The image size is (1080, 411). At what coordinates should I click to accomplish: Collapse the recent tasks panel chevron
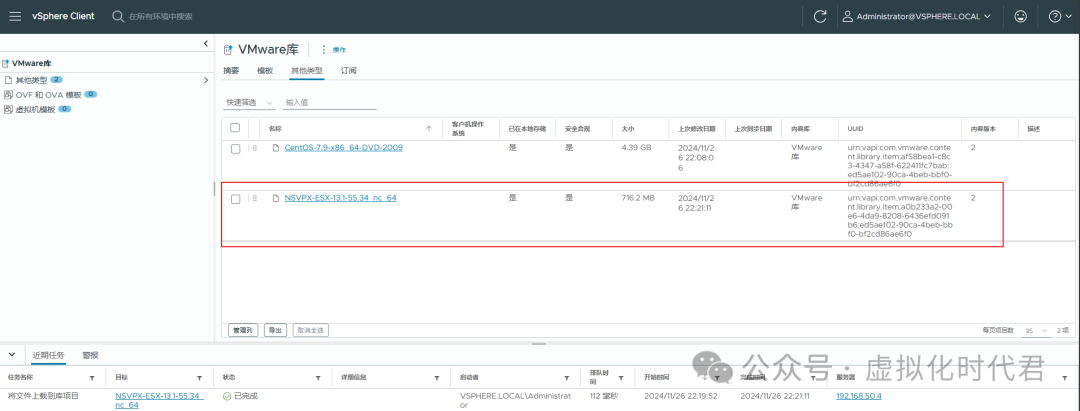pos(12,355)
